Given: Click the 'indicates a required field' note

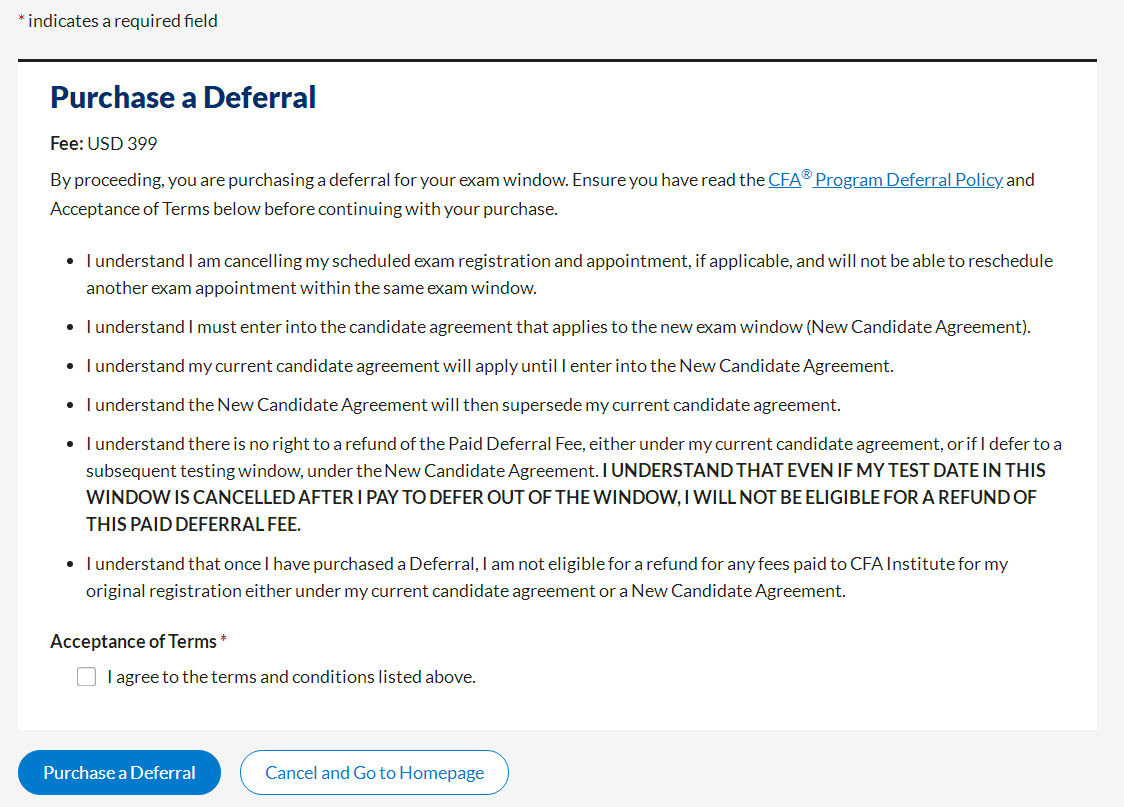Looking at the screenshot, I should [123, 21].
